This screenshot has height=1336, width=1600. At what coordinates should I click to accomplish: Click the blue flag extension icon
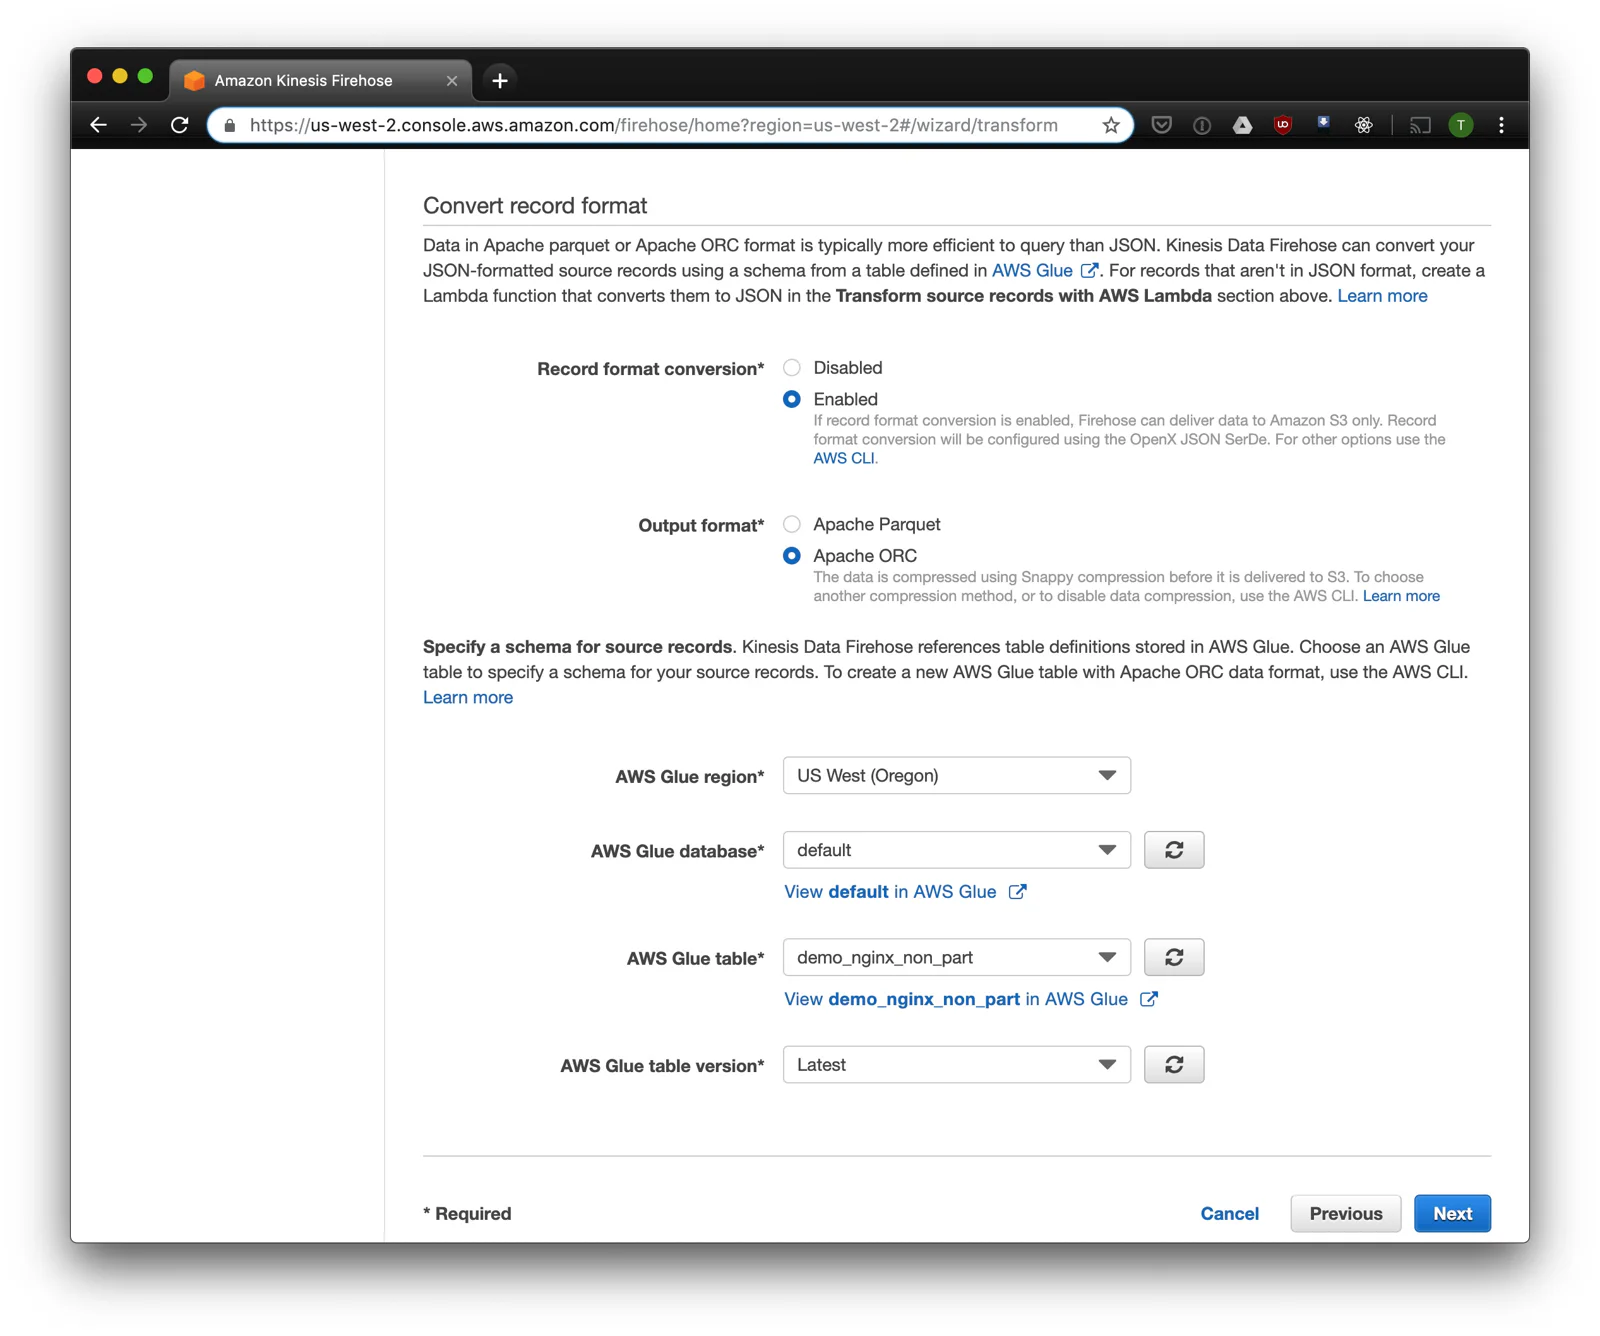pos(1323,123)
